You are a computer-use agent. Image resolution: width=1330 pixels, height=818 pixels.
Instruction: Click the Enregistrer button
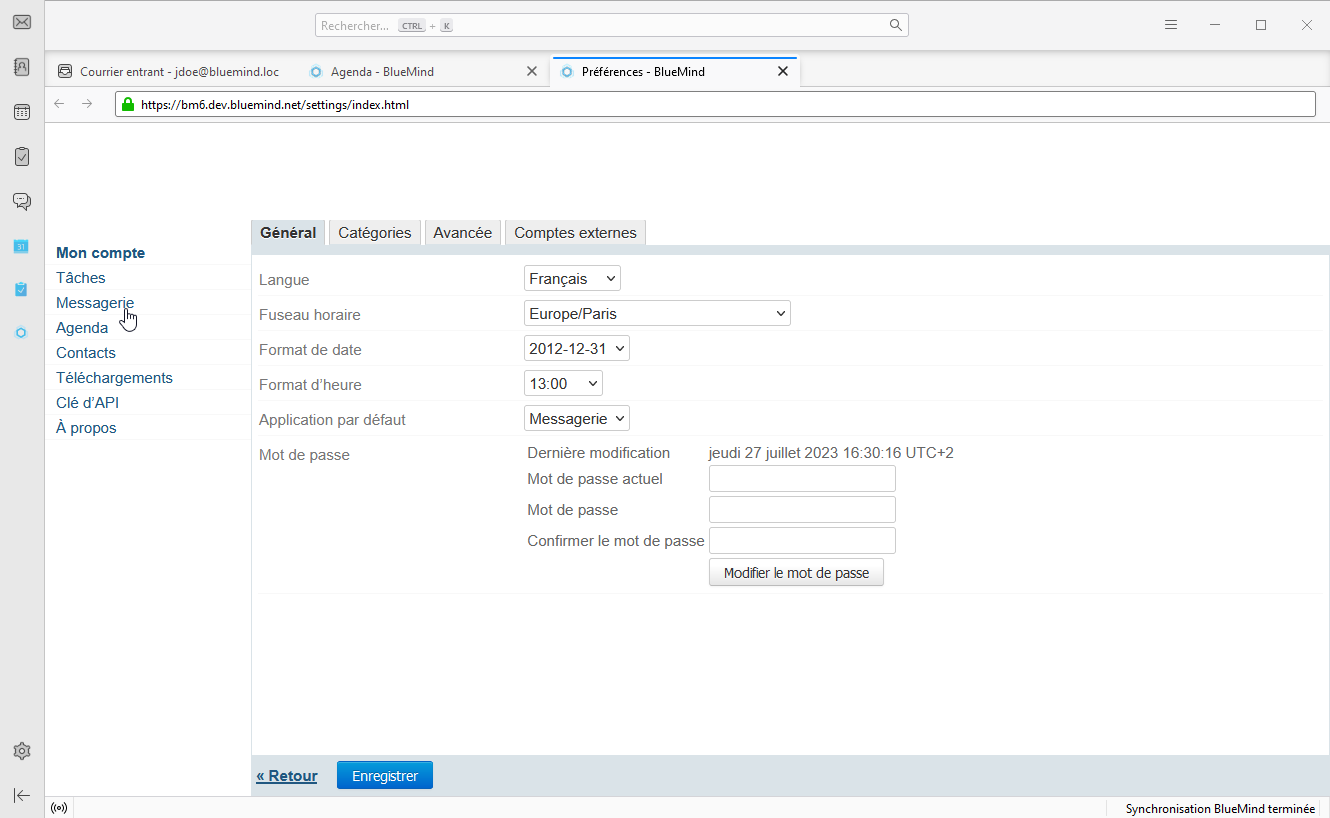point(385,776)
